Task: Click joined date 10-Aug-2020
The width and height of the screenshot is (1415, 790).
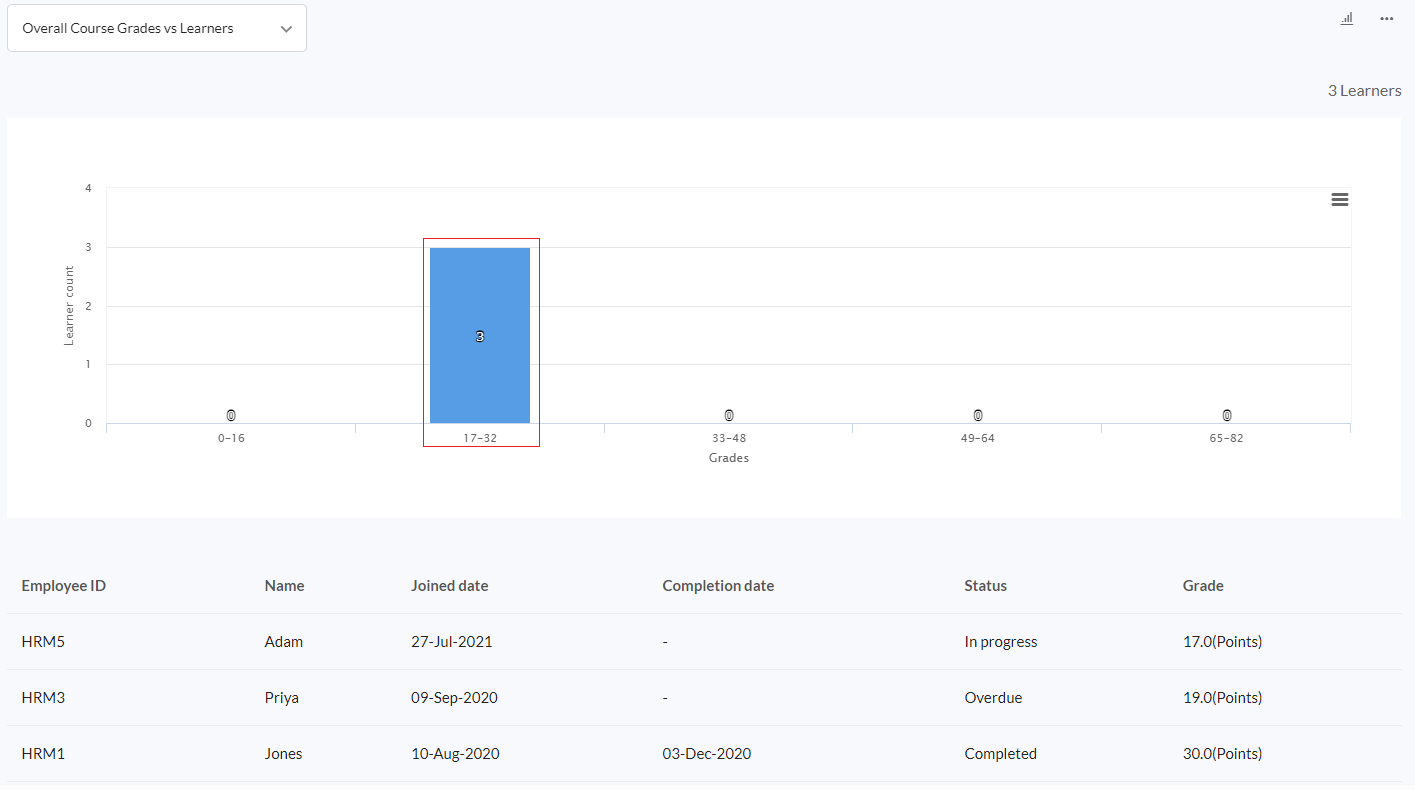Action: [455, 753]
